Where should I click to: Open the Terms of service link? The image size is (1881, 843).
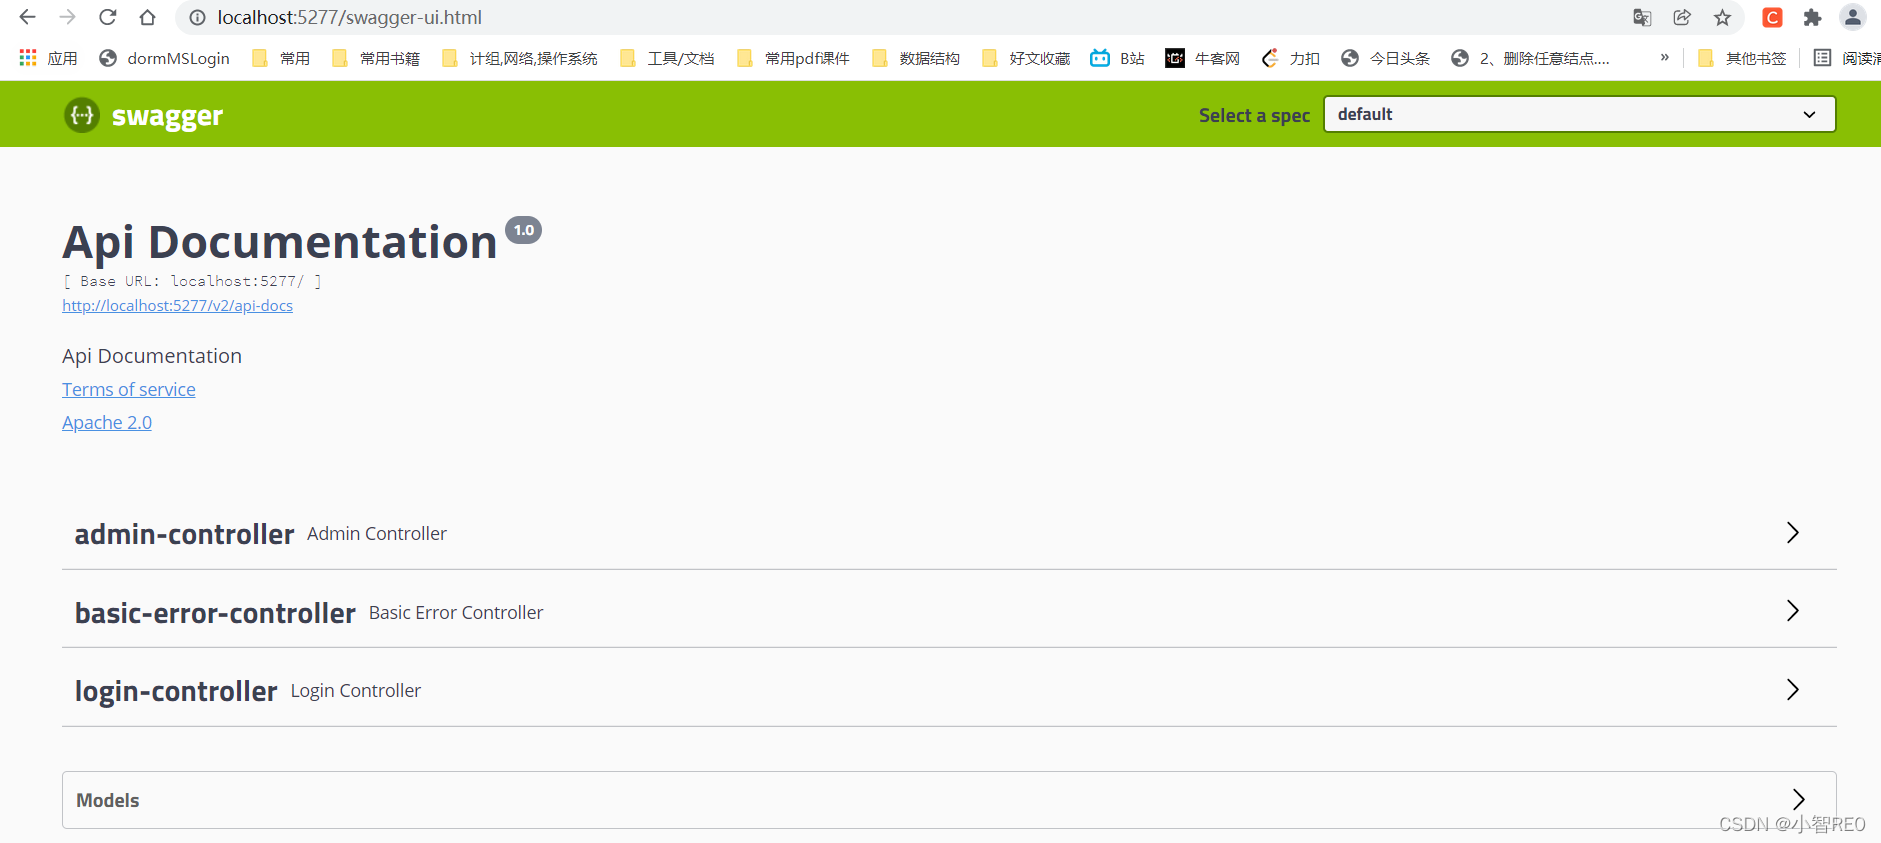coord(129,390)
